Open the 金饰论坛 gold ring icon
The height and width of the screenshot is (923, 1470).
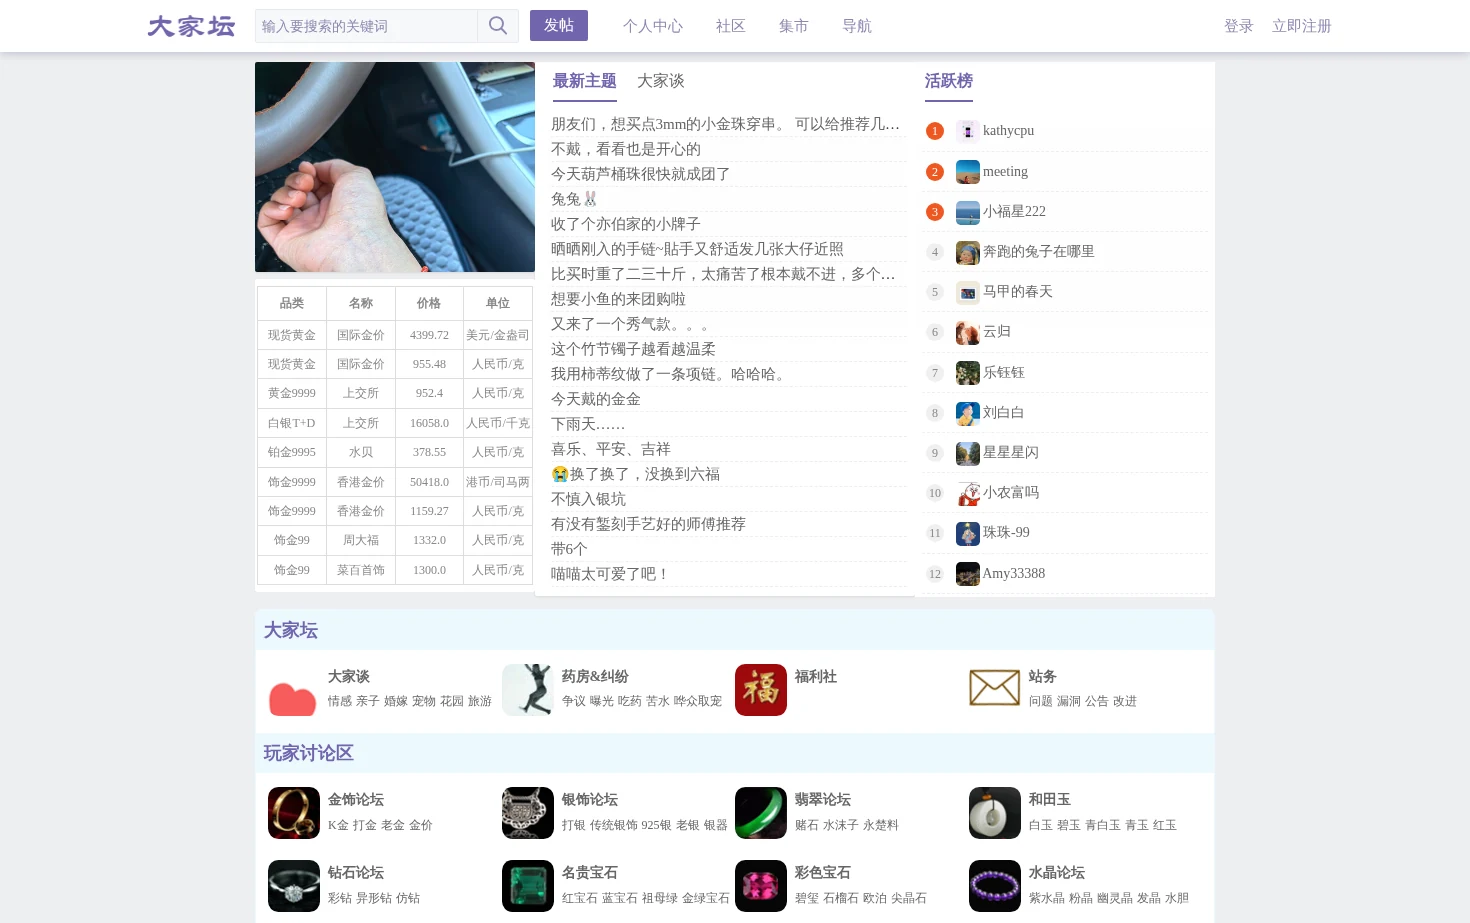tap(293, 813)
